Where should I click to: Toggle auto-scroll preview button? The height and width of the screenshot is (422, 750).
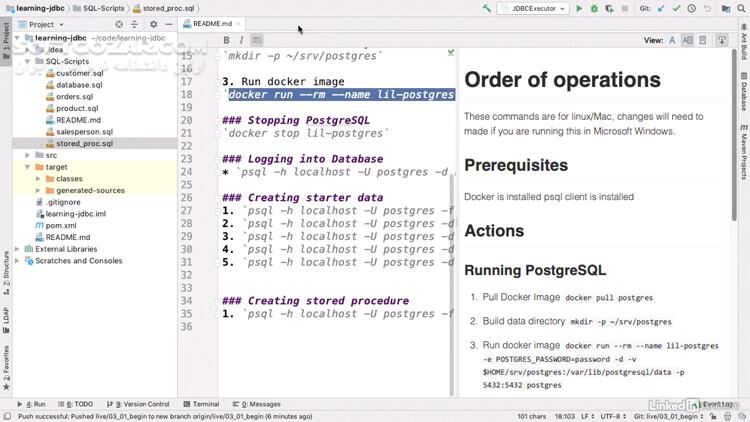click(722, 40)
